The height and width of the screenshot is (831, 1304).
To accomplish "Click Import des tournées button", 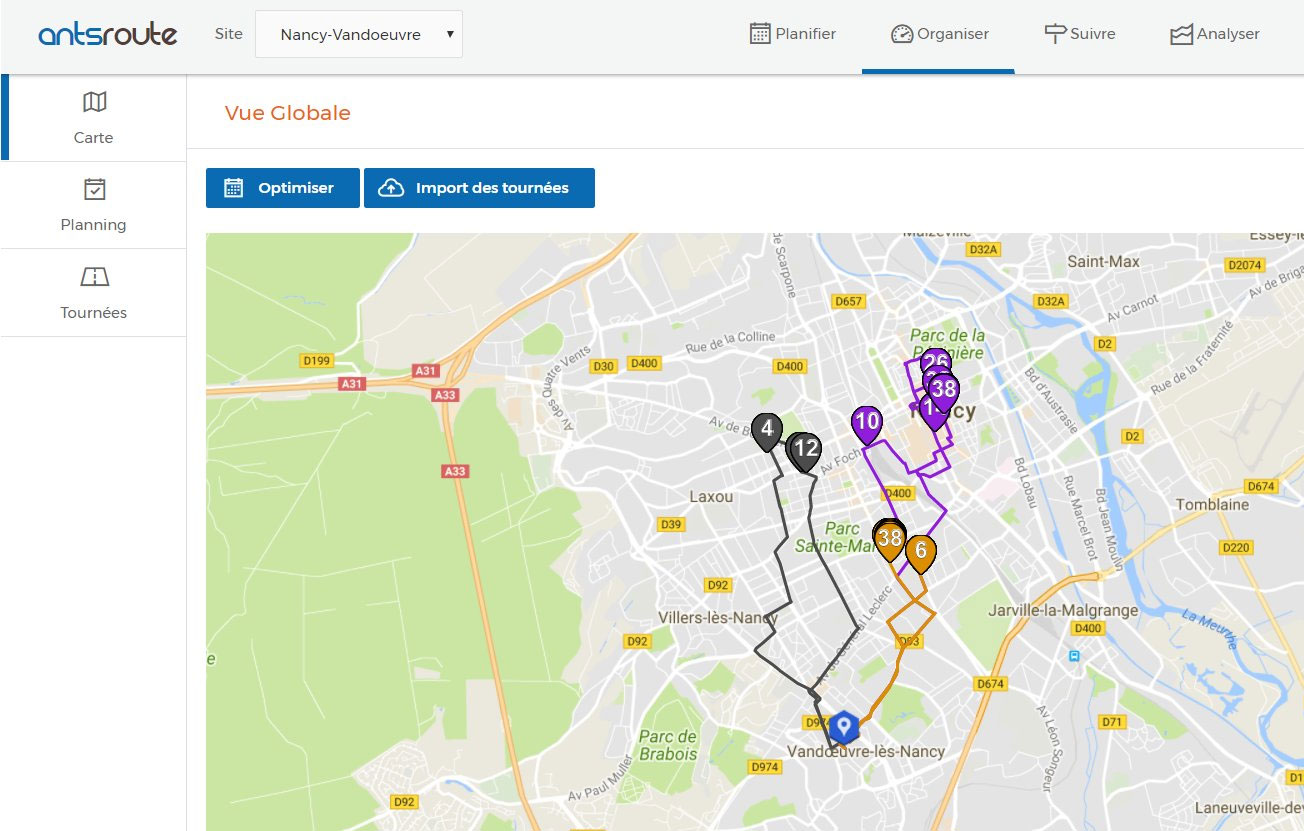I will click(x=479, y=188).
